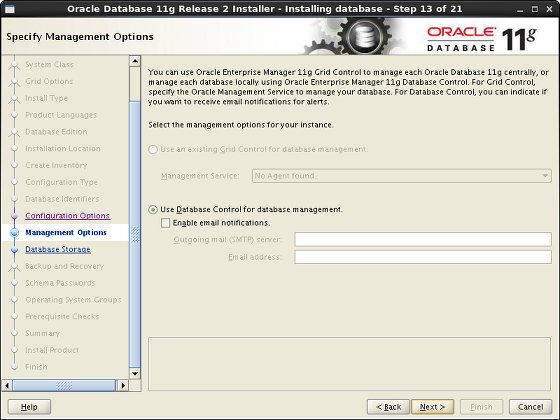Maximize the installer window
The height and width of the screenshot is (420, 560).
click(x=535, y=9)
